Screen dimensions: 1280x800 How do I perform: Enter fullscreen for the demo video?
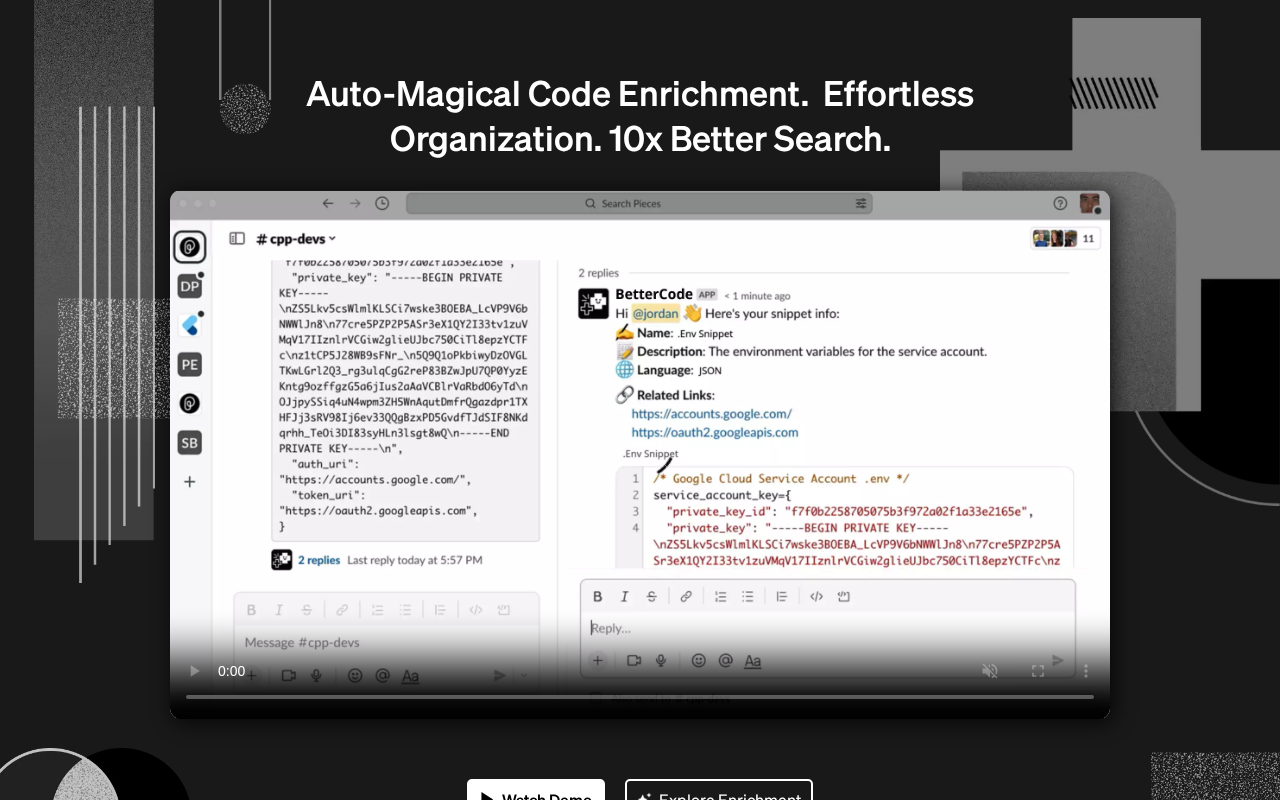1038,671
